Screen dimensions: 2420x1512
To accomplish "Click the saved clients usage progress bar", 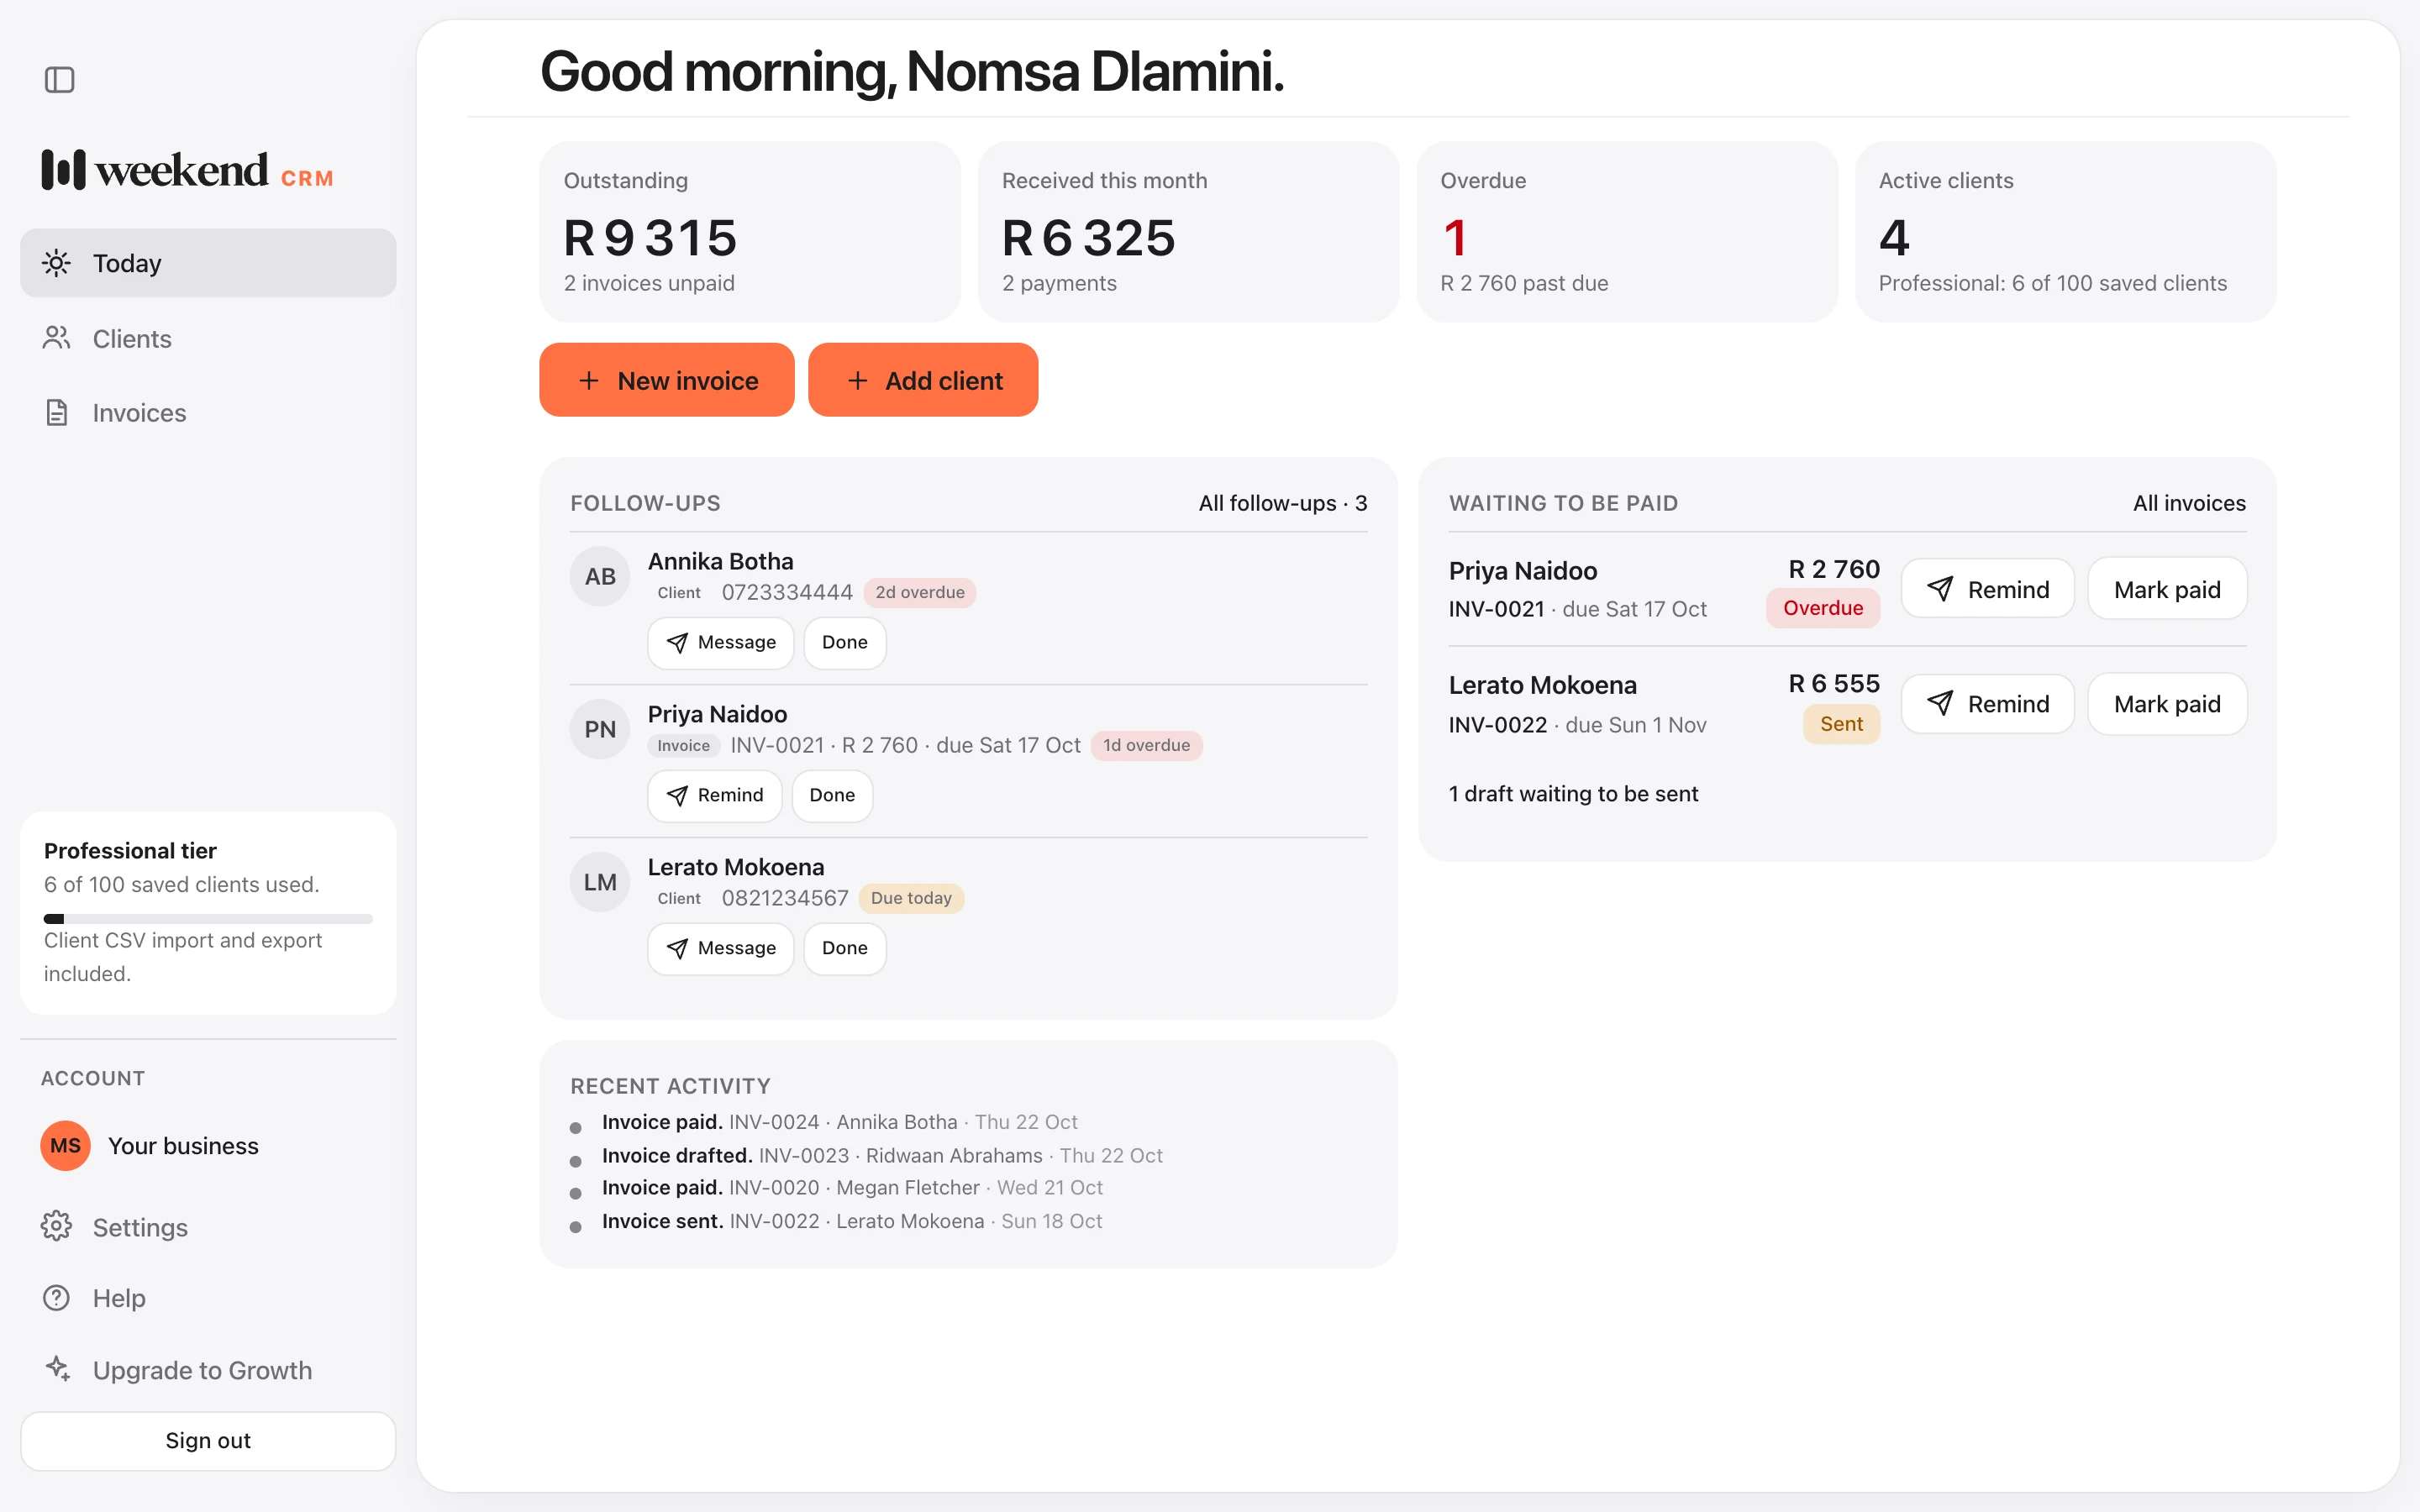I will [x=208, y=918].
